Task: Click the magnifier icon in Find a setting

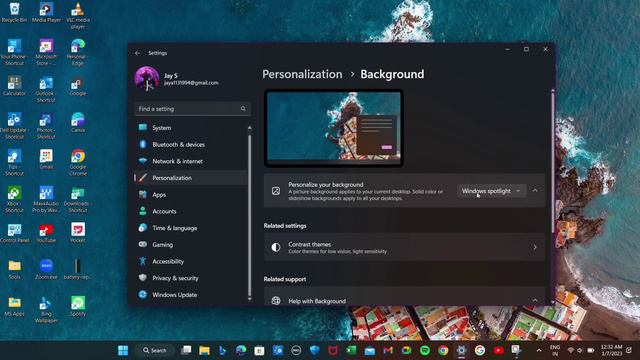Action: click(243, 109)
